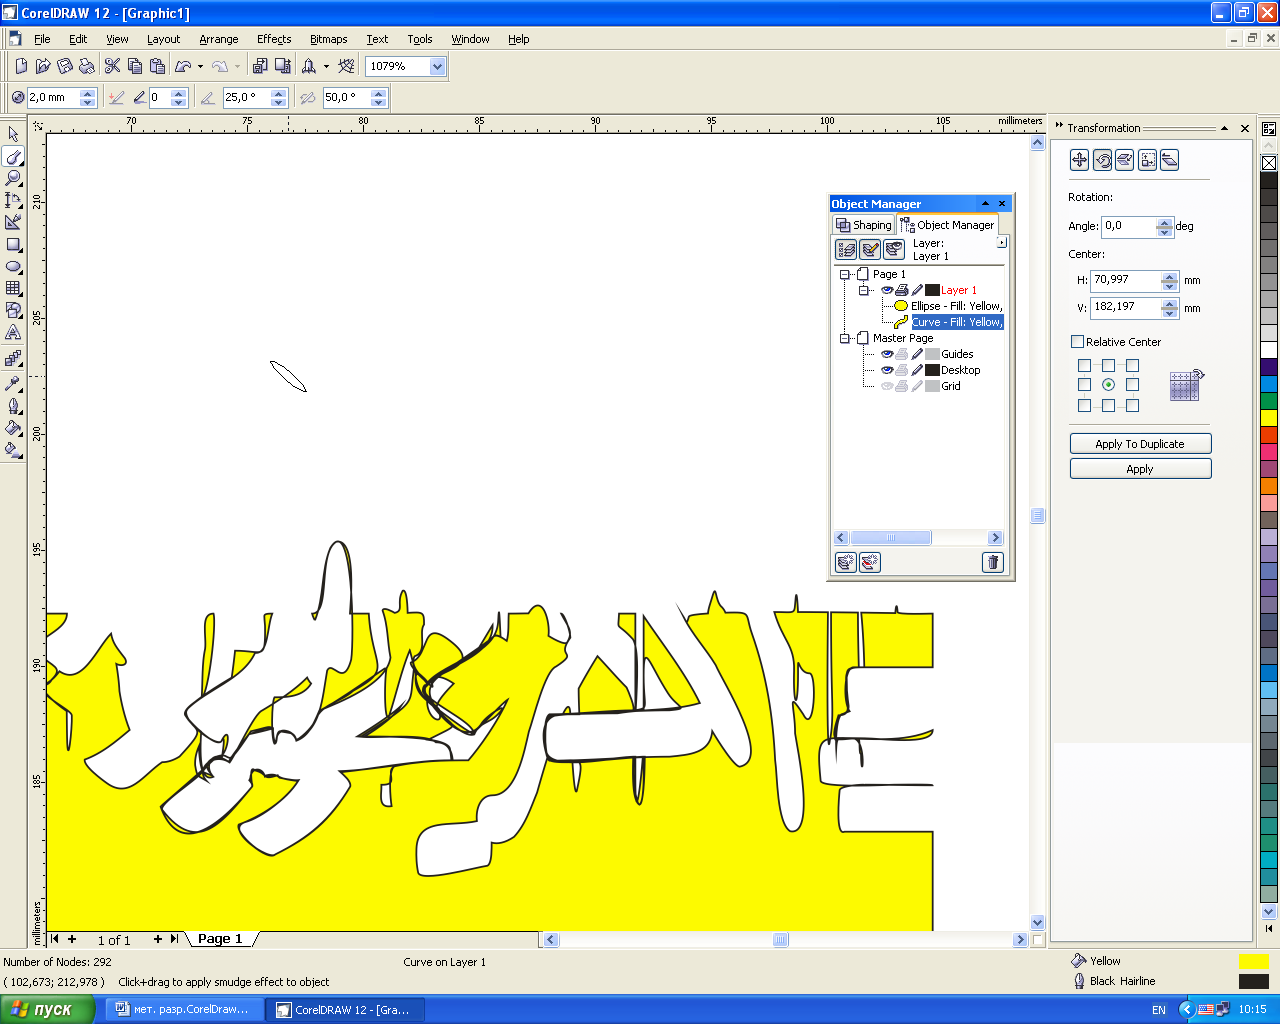
Task: Click the Print icon in toolbar
Action: coord(87,66)
